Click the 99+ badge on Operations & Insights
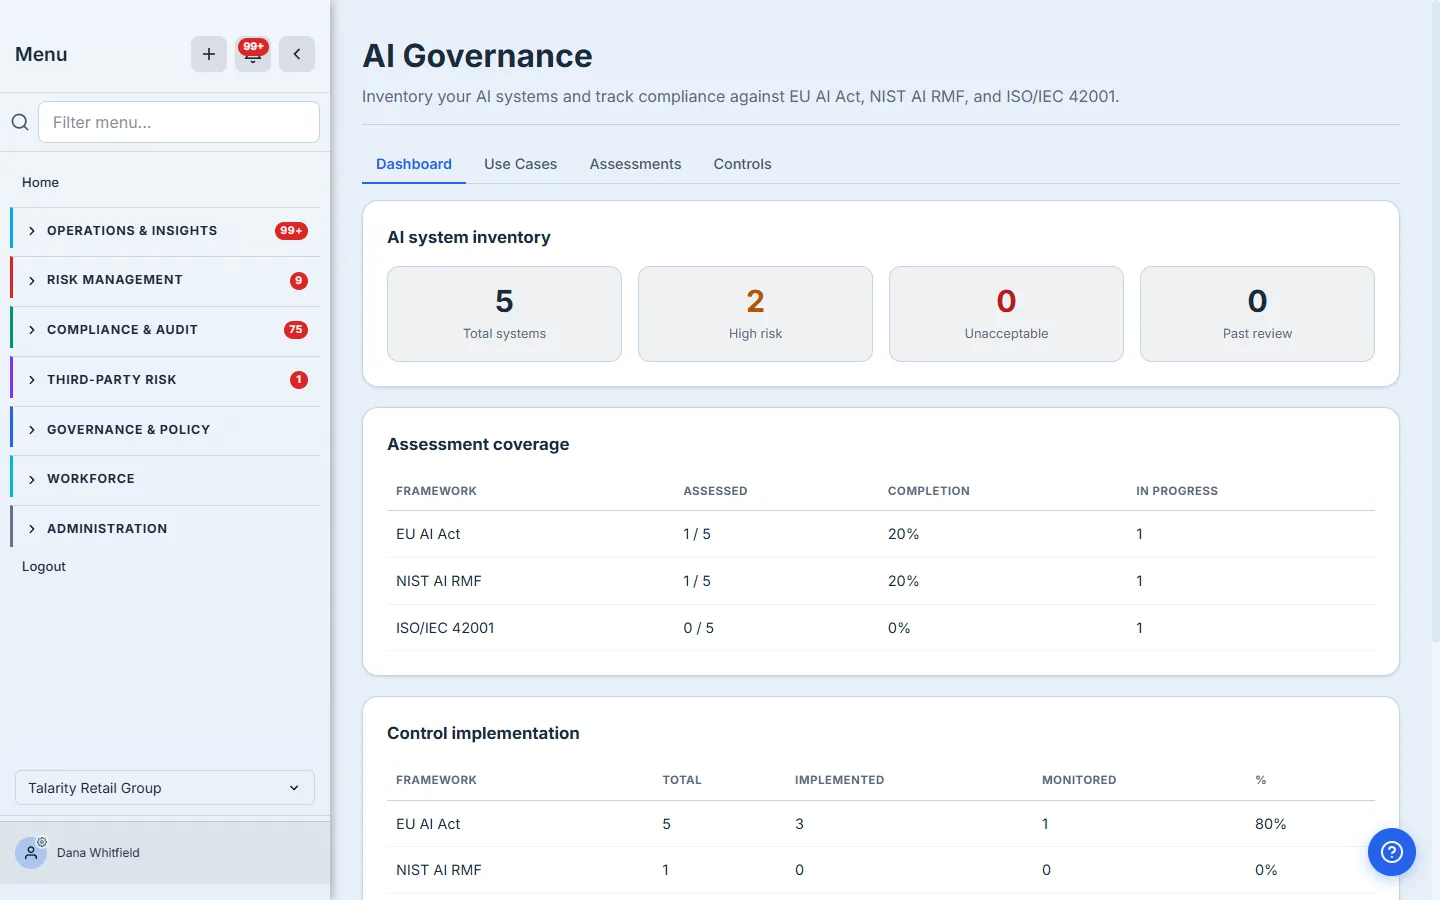 tap(291, 231)
